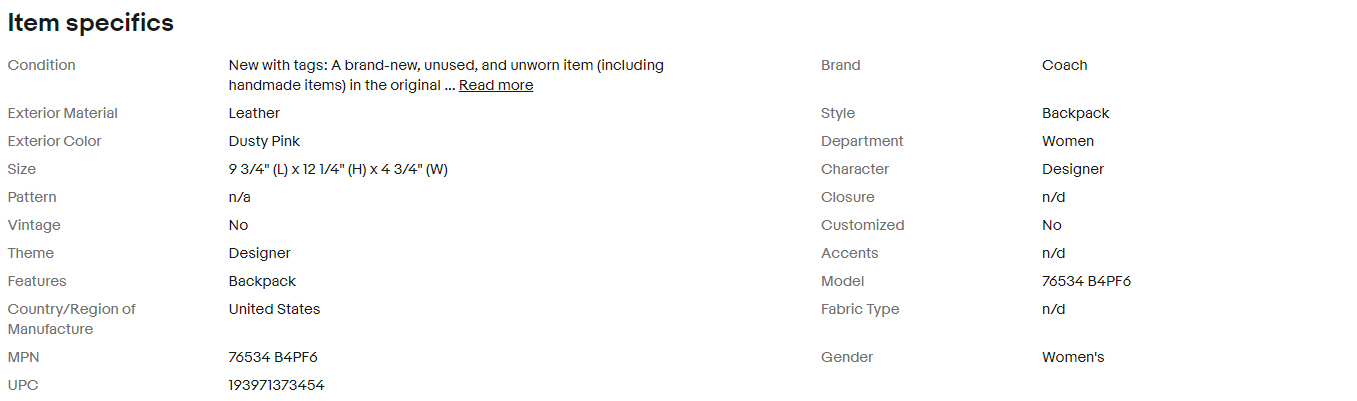Click the Women's gender value
This screenshot has height=401, width=1357.
(x=1073, y=357)
